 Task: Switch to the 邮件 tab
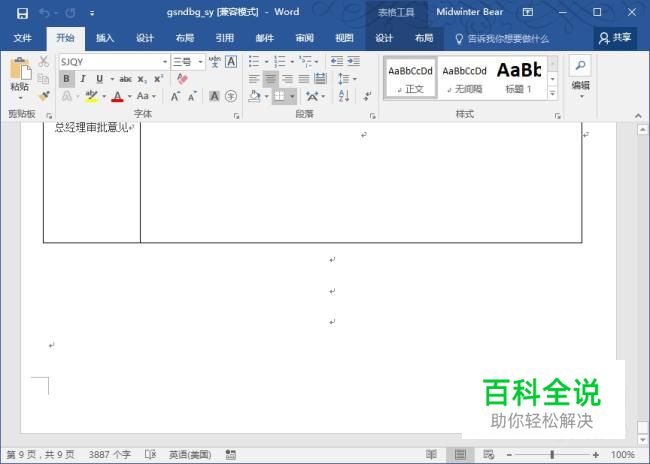(x=264, y=39)
